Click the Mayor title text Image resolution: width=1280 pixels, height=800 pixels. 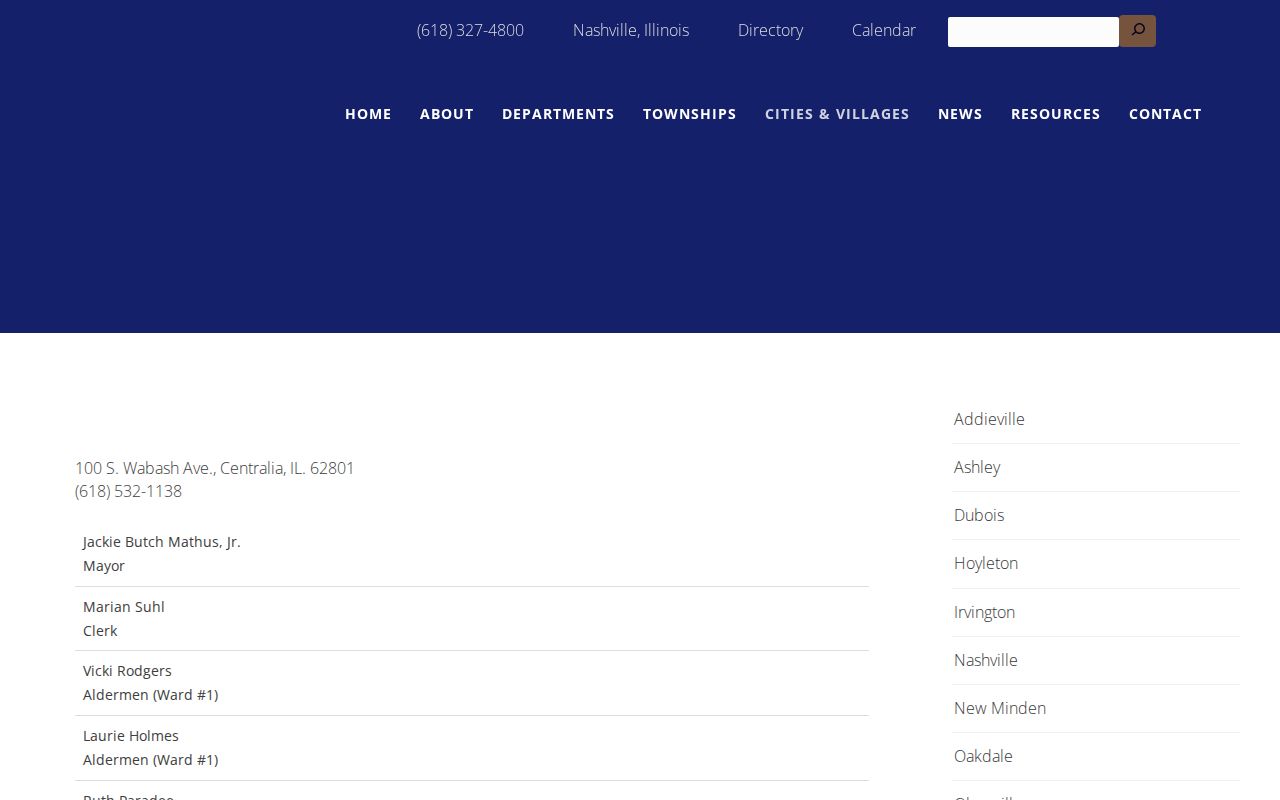point(104,566)
